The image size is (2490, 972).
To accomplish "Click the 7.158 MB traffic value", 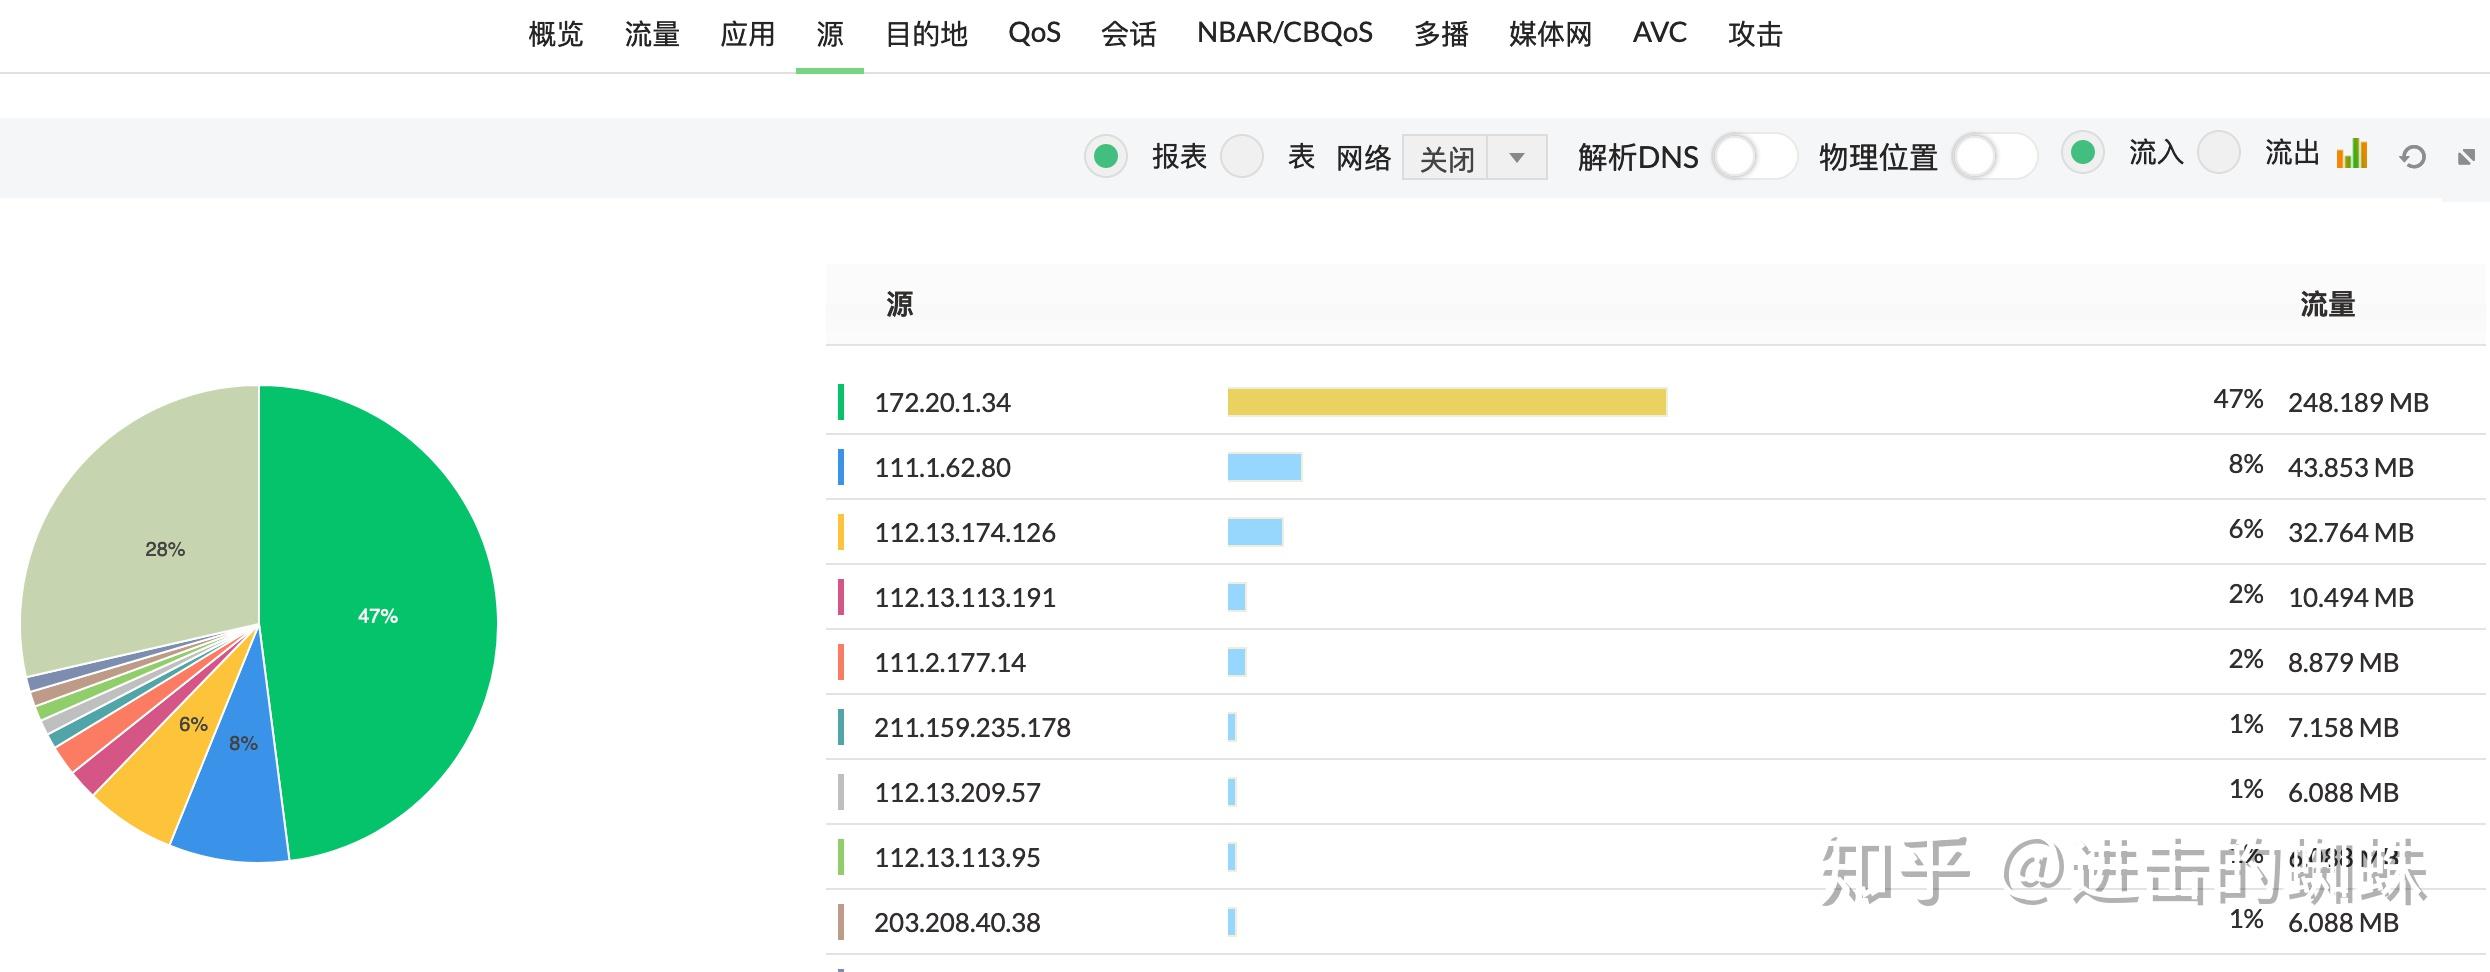I will 2343,727.
